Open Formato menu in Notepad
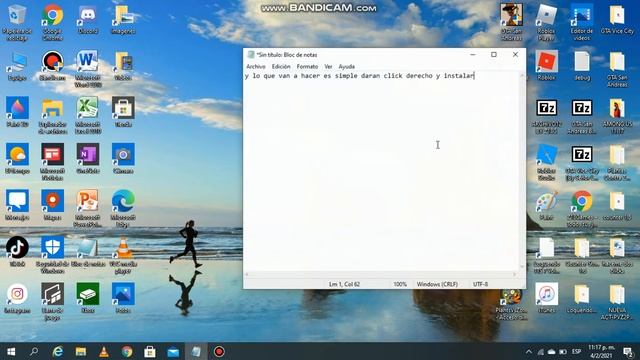The image size is (640, 360). pyautogui.click(x=307, y=66)
